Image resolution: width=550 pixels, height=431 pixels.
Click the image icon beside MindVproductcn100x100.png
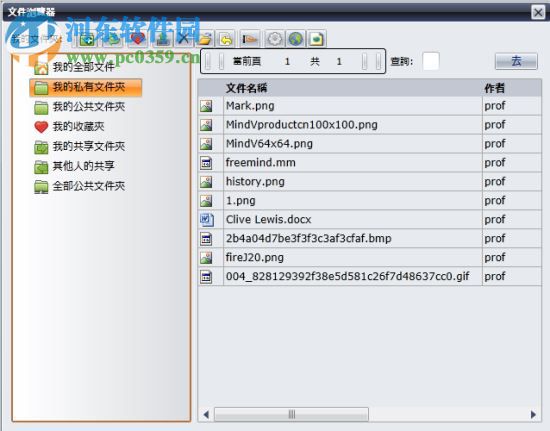point(206,125)
